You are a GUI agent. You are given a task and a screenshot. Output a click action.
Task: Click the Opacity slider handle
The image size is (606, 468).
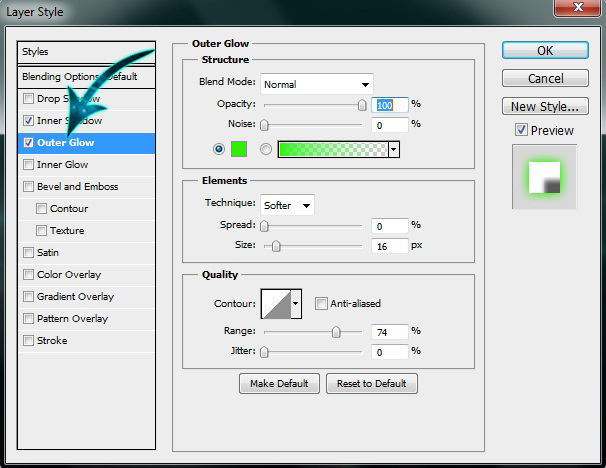tap(361, 104)
